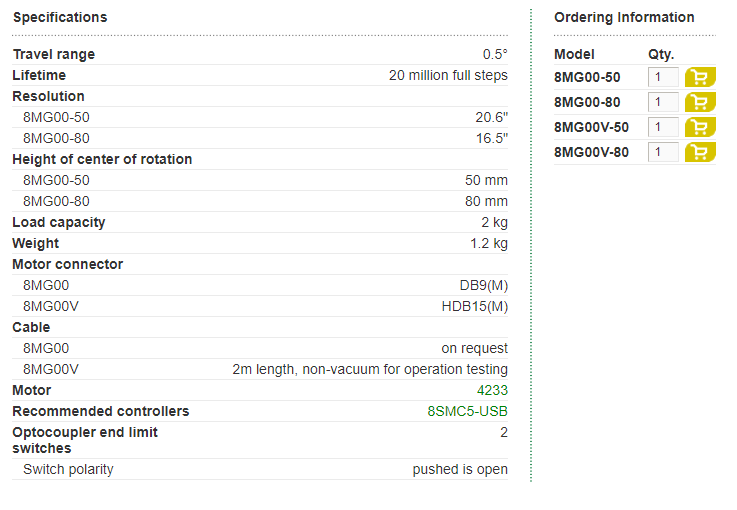Click the Motor connector row label
Viewport: 737px width, 510px height.
pos(68,264)
